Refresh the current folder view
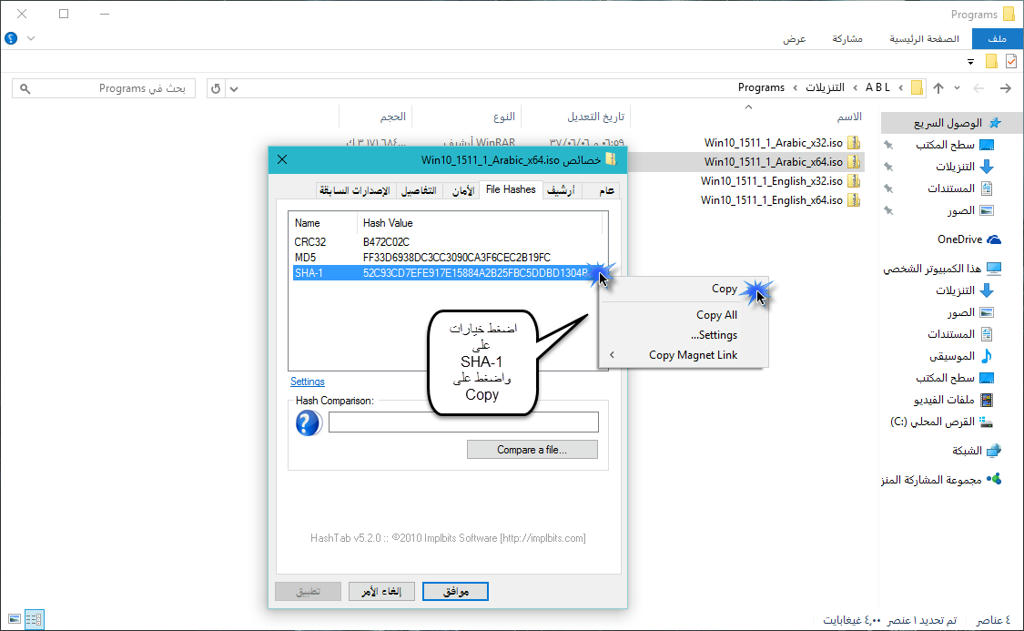1024x631 pixels. (x=216, y=88)
